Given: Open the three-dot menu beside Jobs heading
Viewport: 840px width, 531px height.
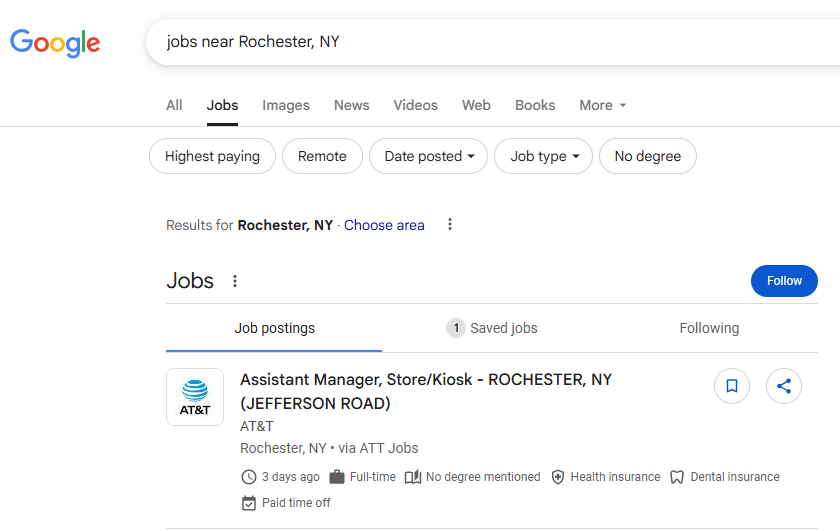Looking at the screenshot, I should pyautogui.click(x=235, y=281).
